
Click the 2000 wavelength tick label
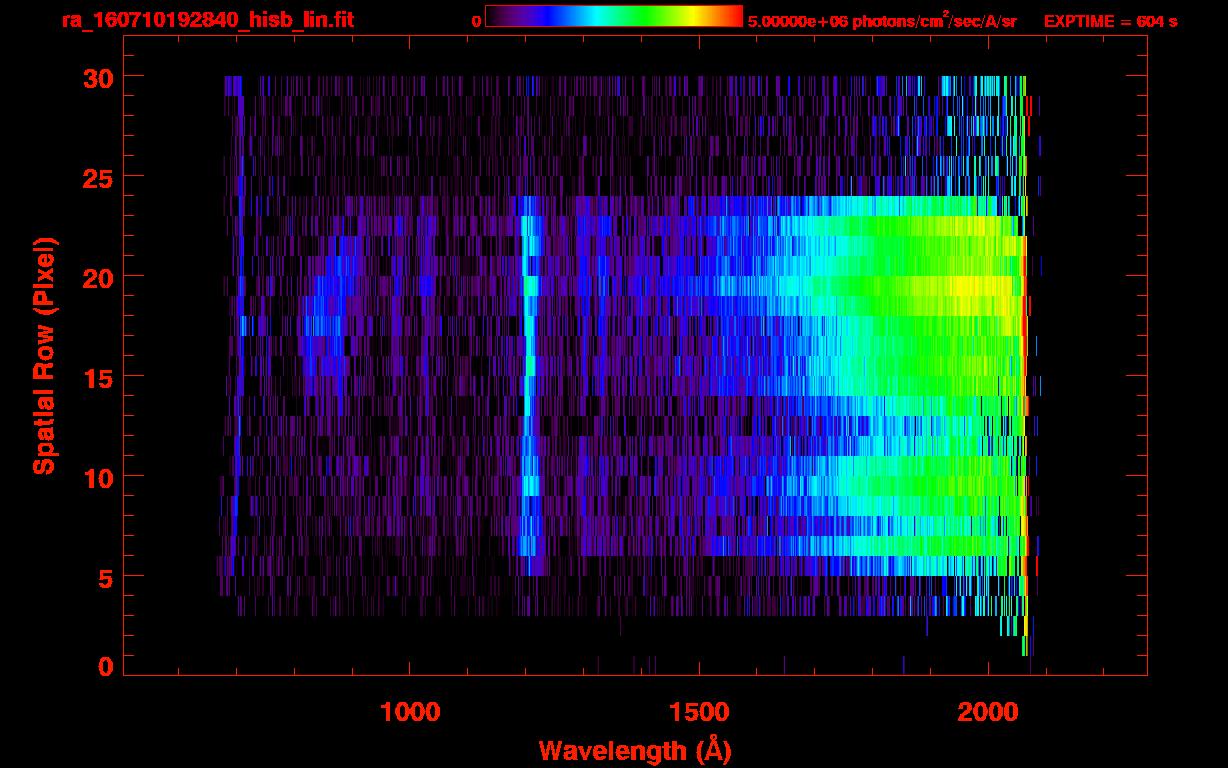[x=986, y=712]
